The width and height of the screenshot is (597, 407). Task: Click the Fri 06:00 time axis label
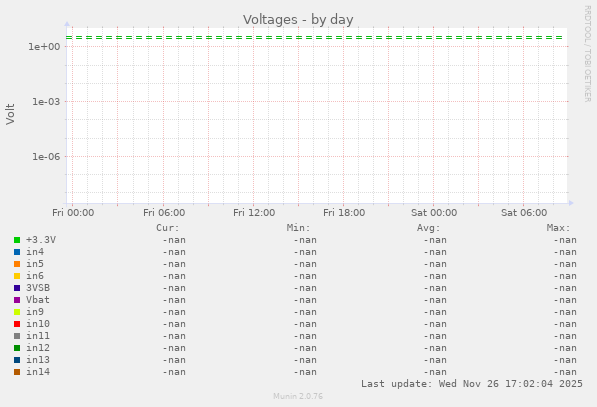click(164, 212)
